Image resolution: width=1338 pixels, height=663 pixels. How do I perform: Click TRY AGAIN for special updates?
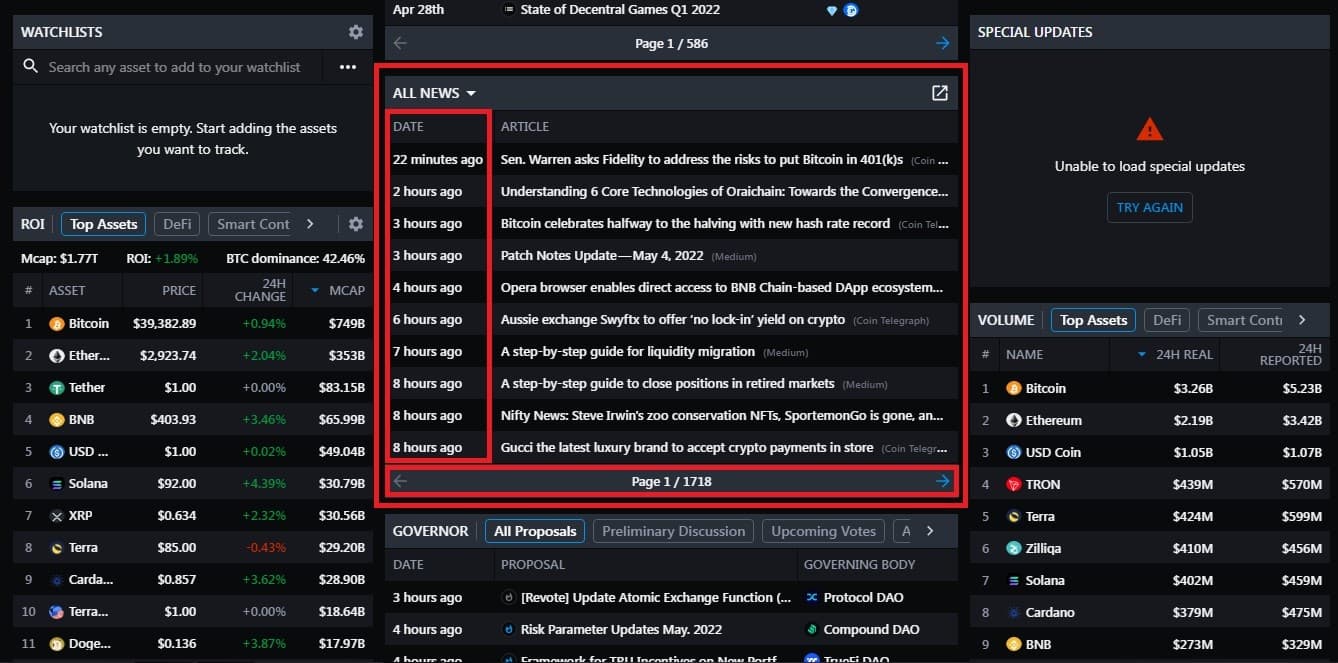pos(1149,207)
